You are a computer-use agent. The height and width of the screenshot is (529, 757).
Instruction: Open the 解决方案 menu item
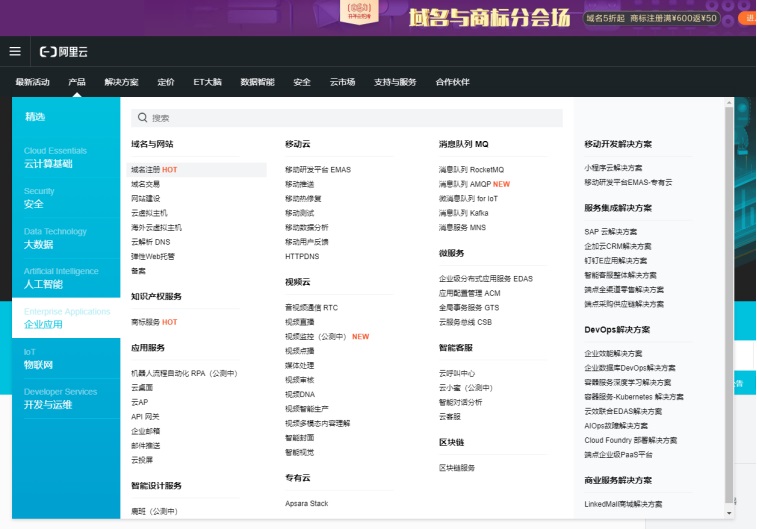(122, 82)
